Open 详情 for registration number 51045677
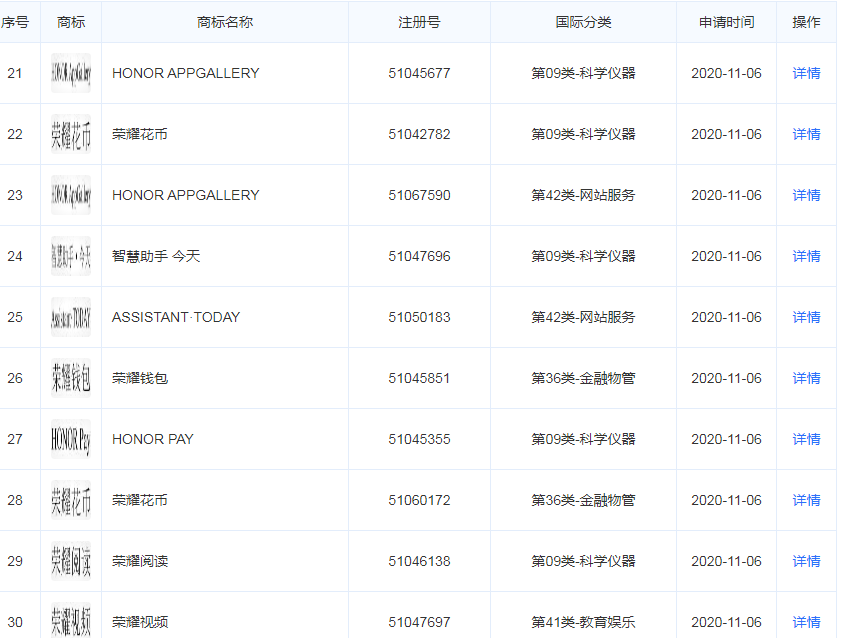This screenshot has width=848, height=638. 806,73
